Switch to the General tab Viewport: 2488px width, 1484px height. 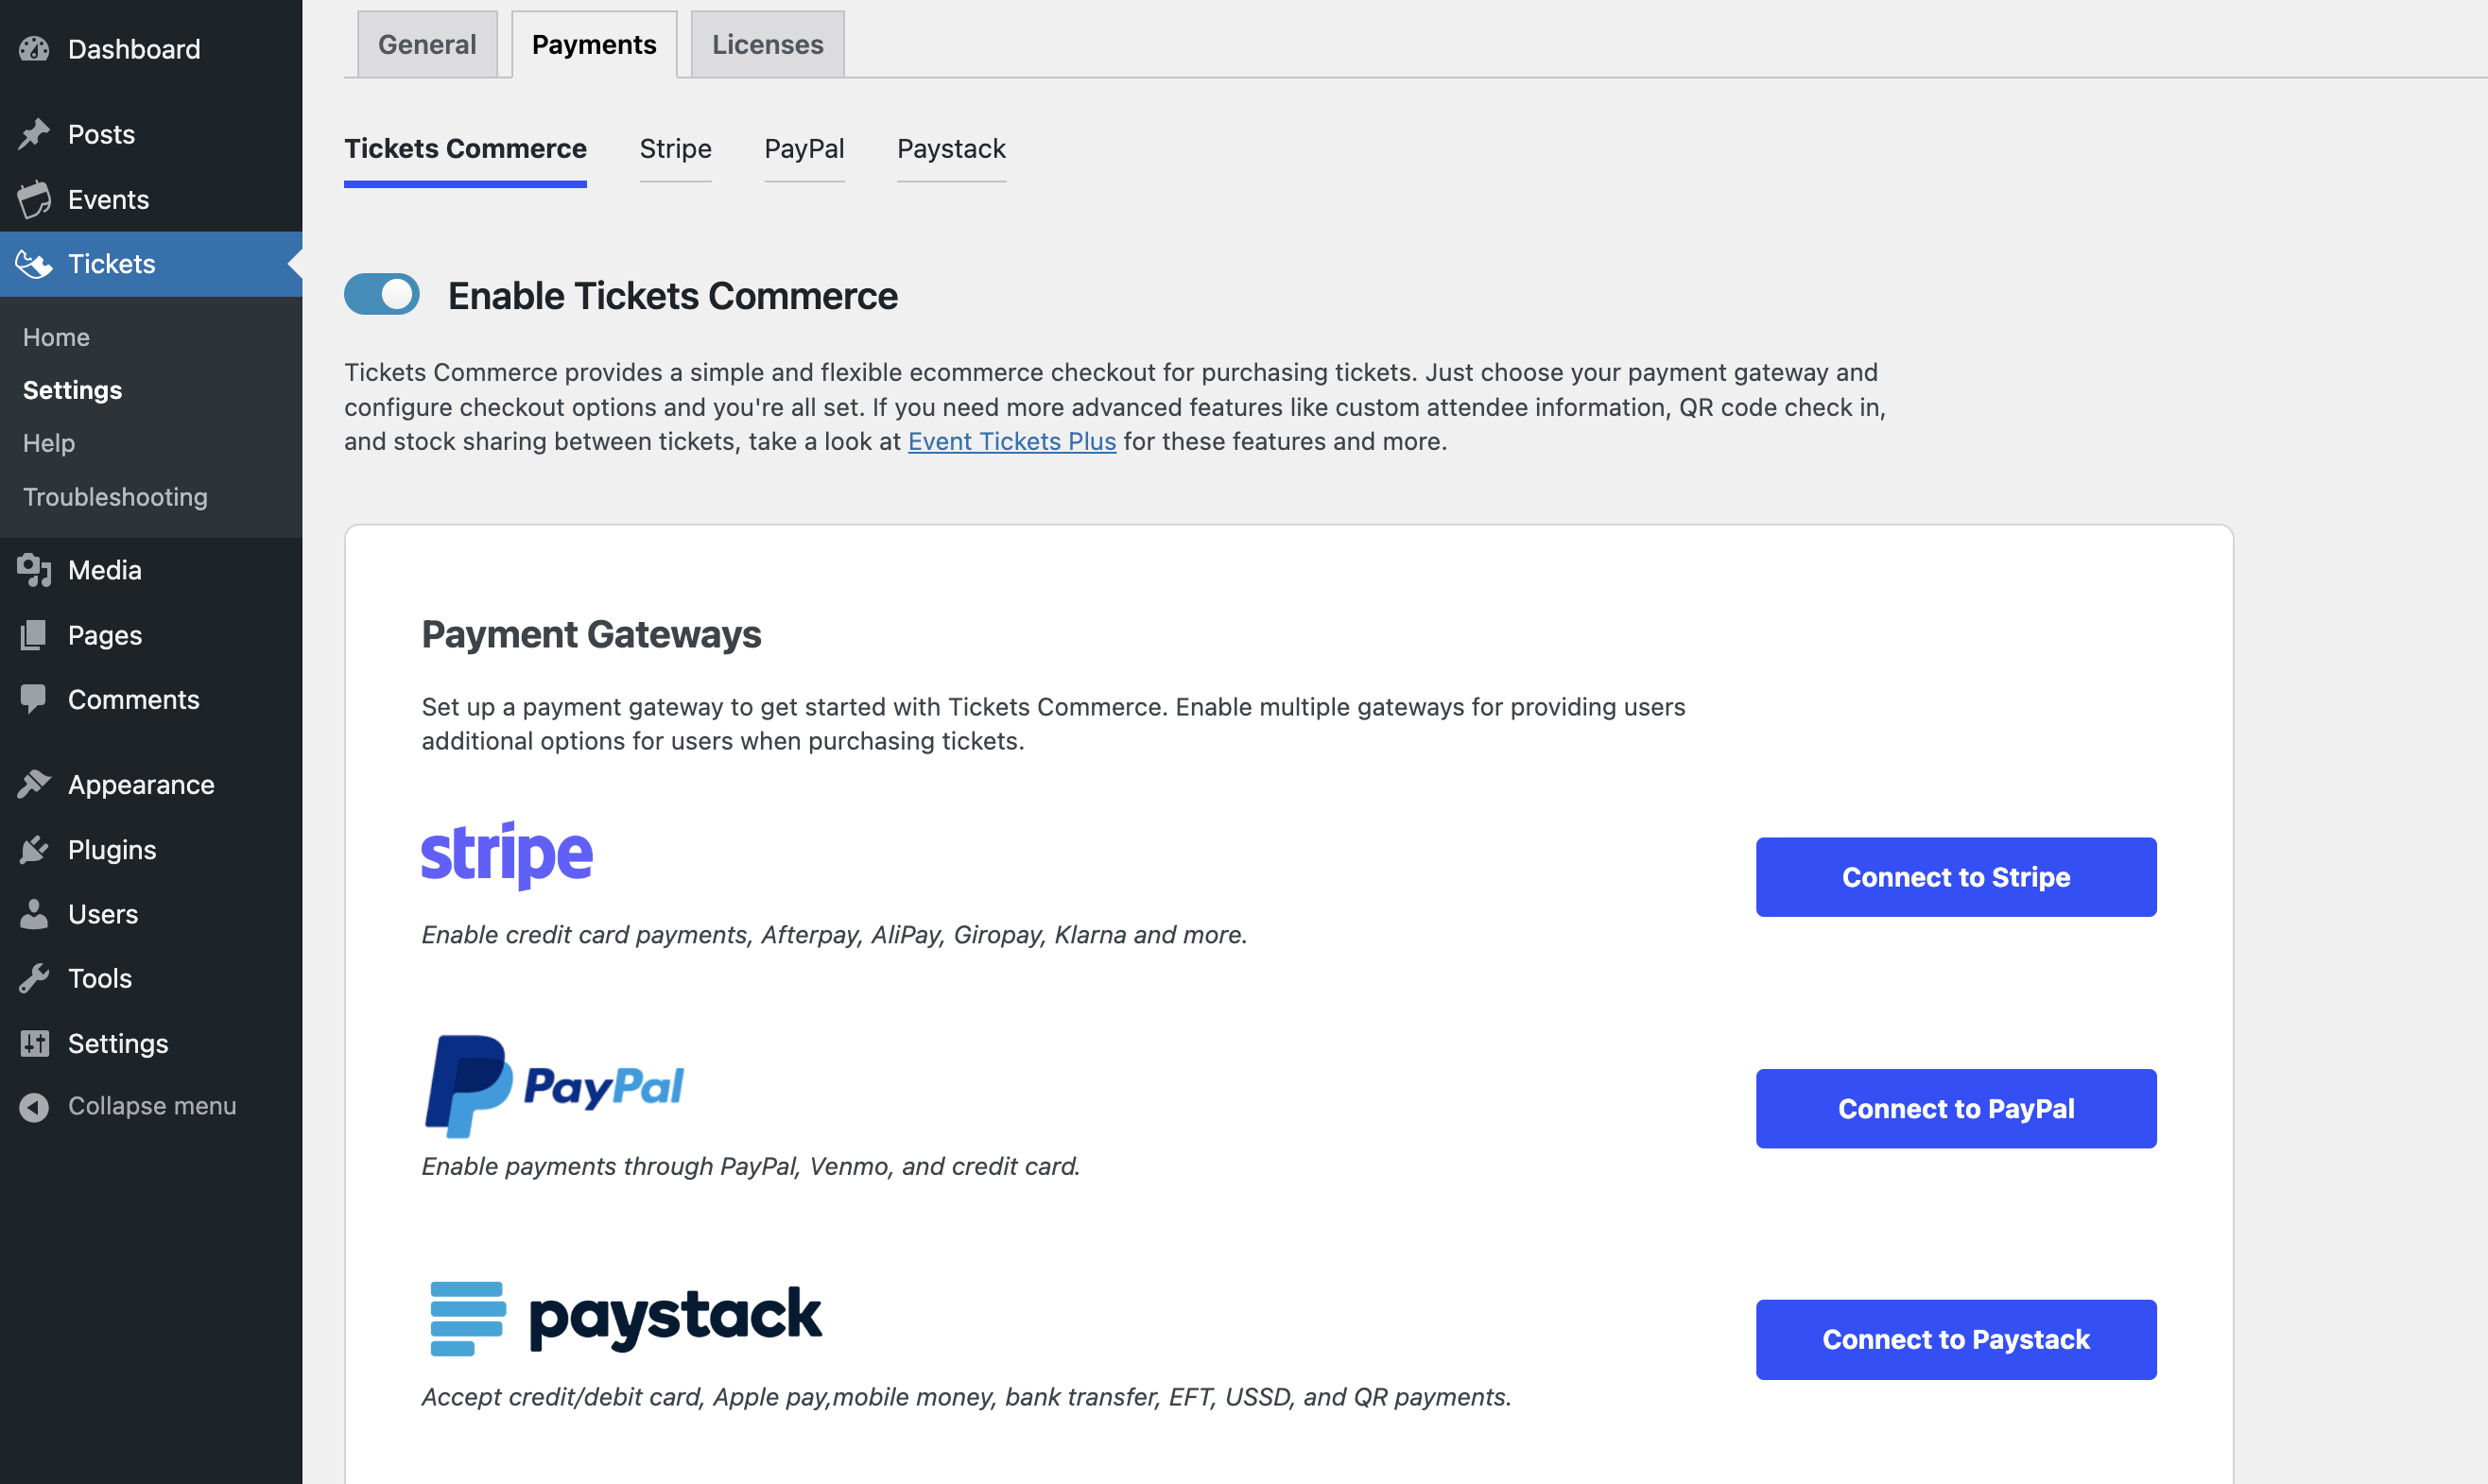(427, 44)
